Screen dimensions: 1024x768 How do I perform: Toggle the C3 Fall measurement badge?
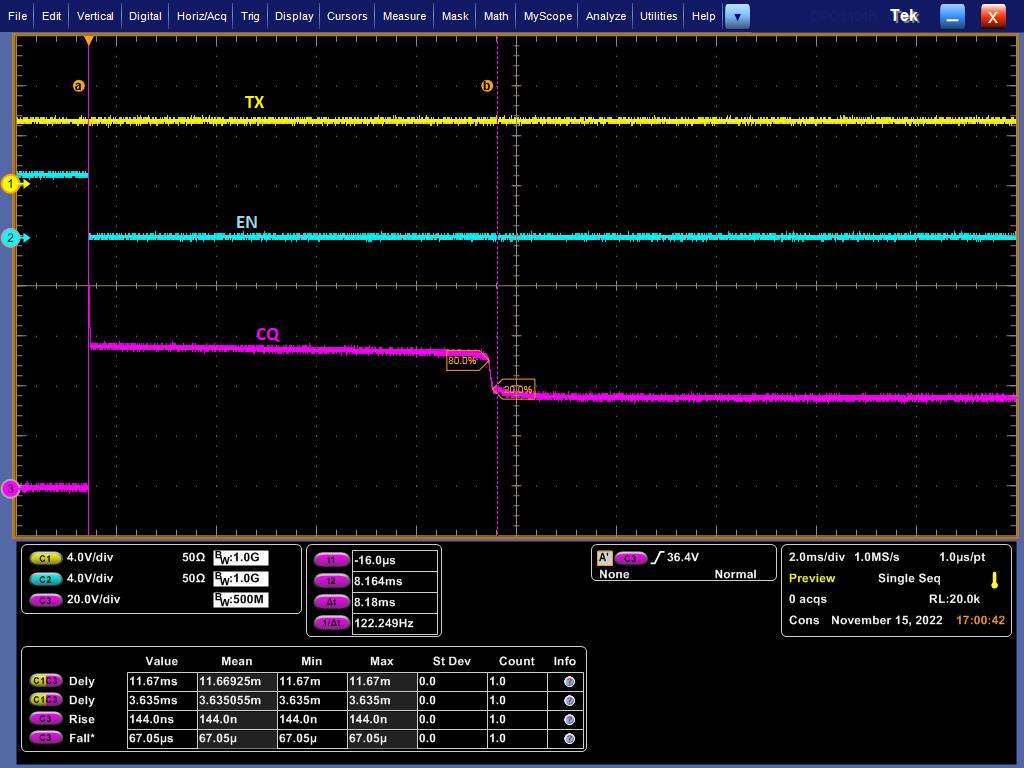(45, 738)
